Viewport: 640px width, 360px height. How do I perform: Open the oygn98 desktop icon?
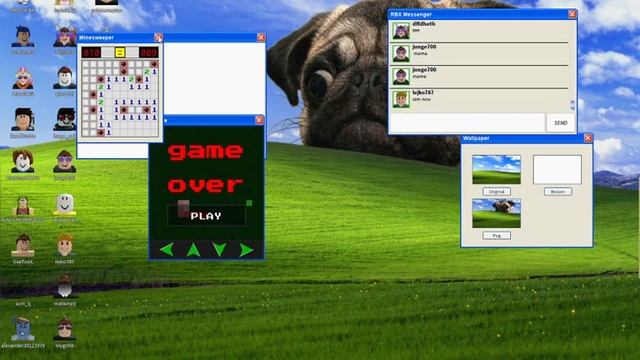[64, 332]
